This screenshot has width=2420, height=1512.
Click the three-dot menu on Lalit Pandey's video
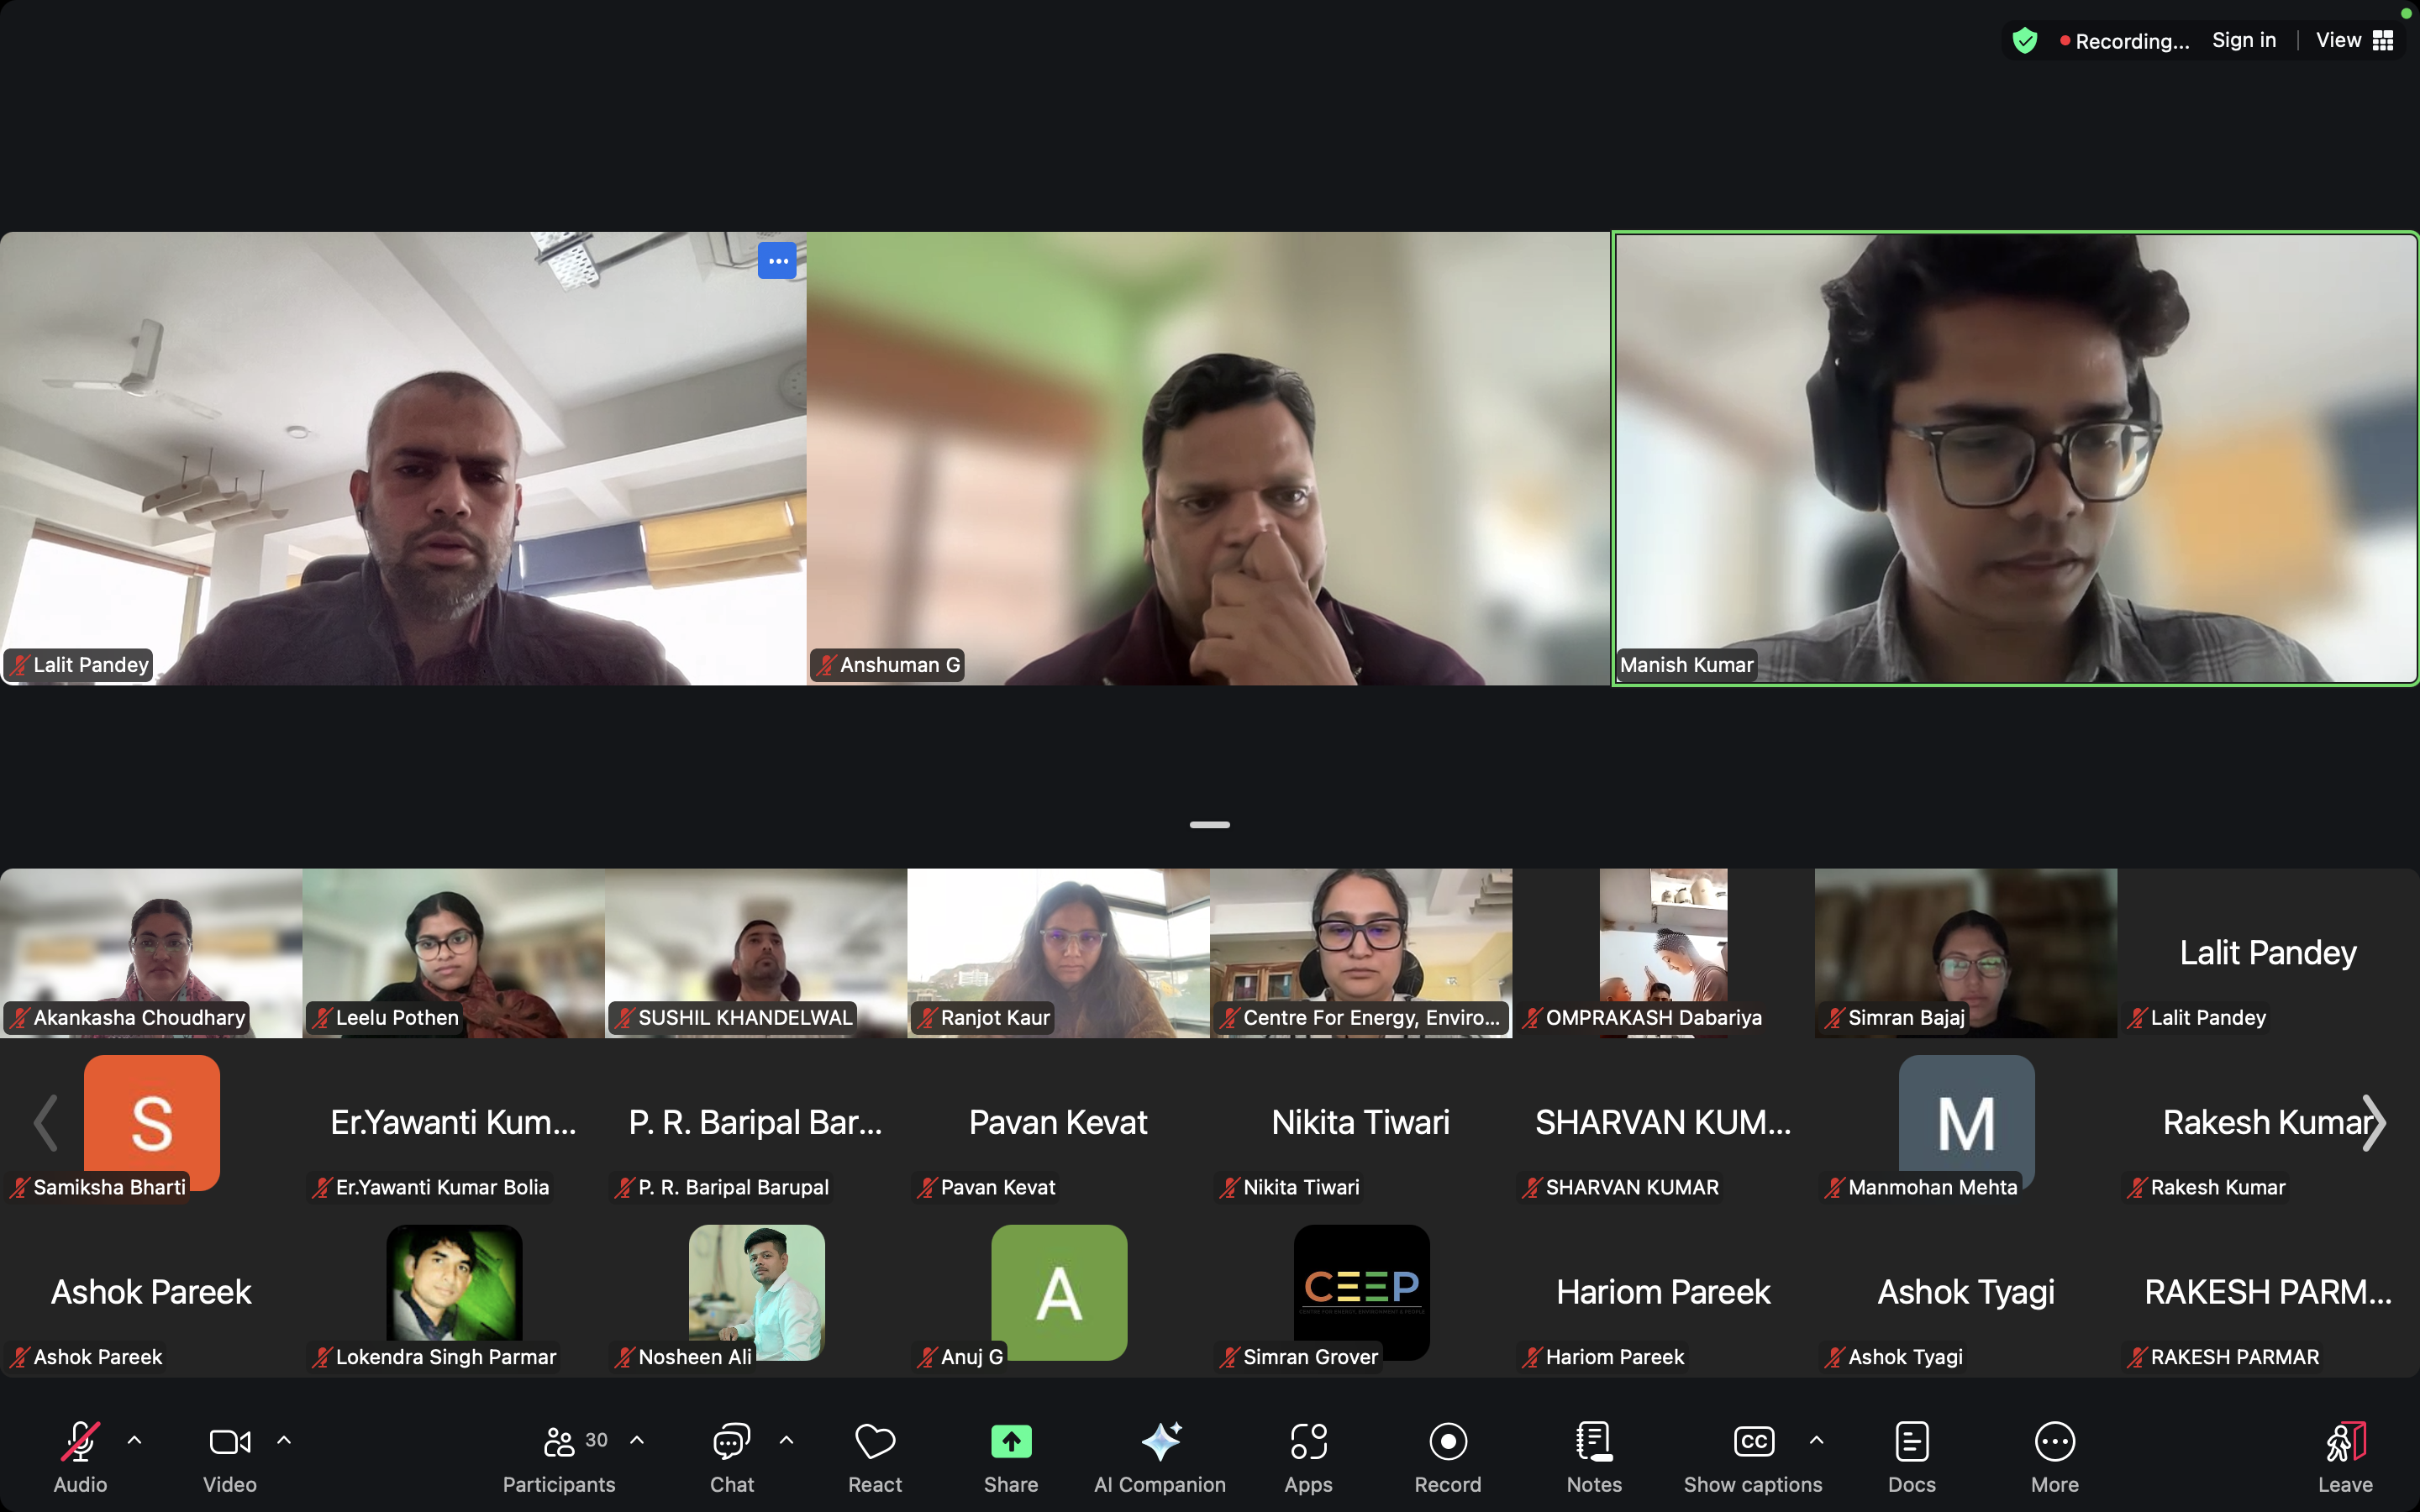point(777,261)
